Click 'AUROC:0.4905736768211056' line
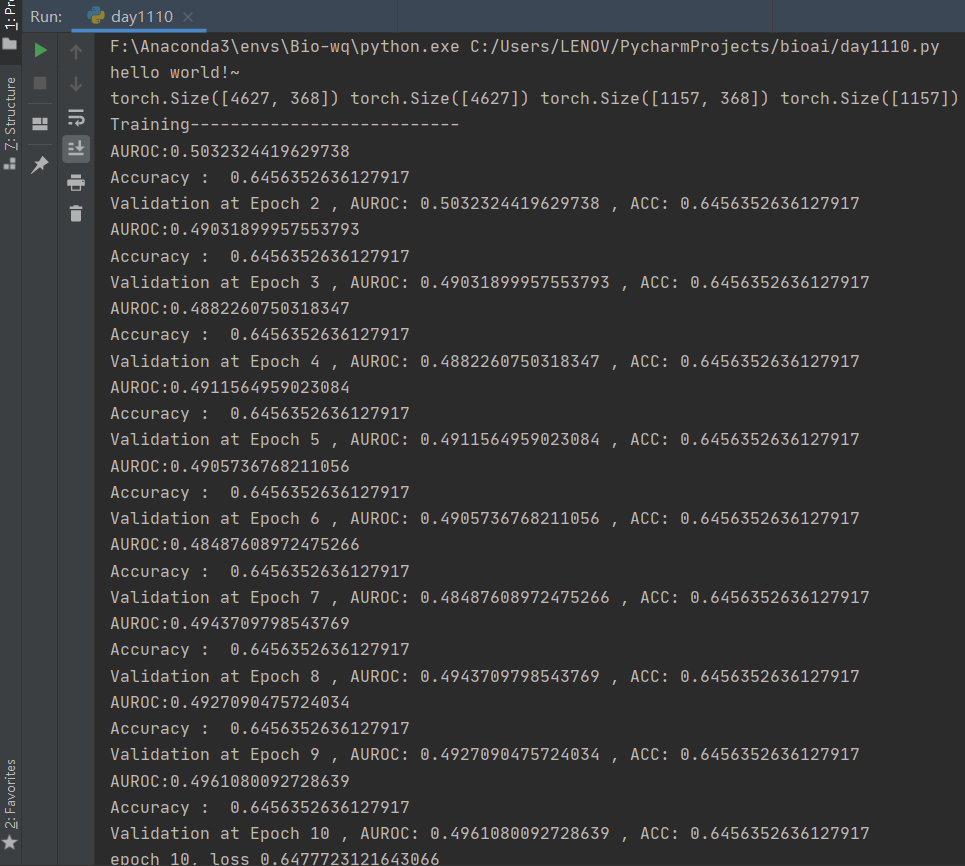This screenshot has width=965, height=866. [230, 467]
